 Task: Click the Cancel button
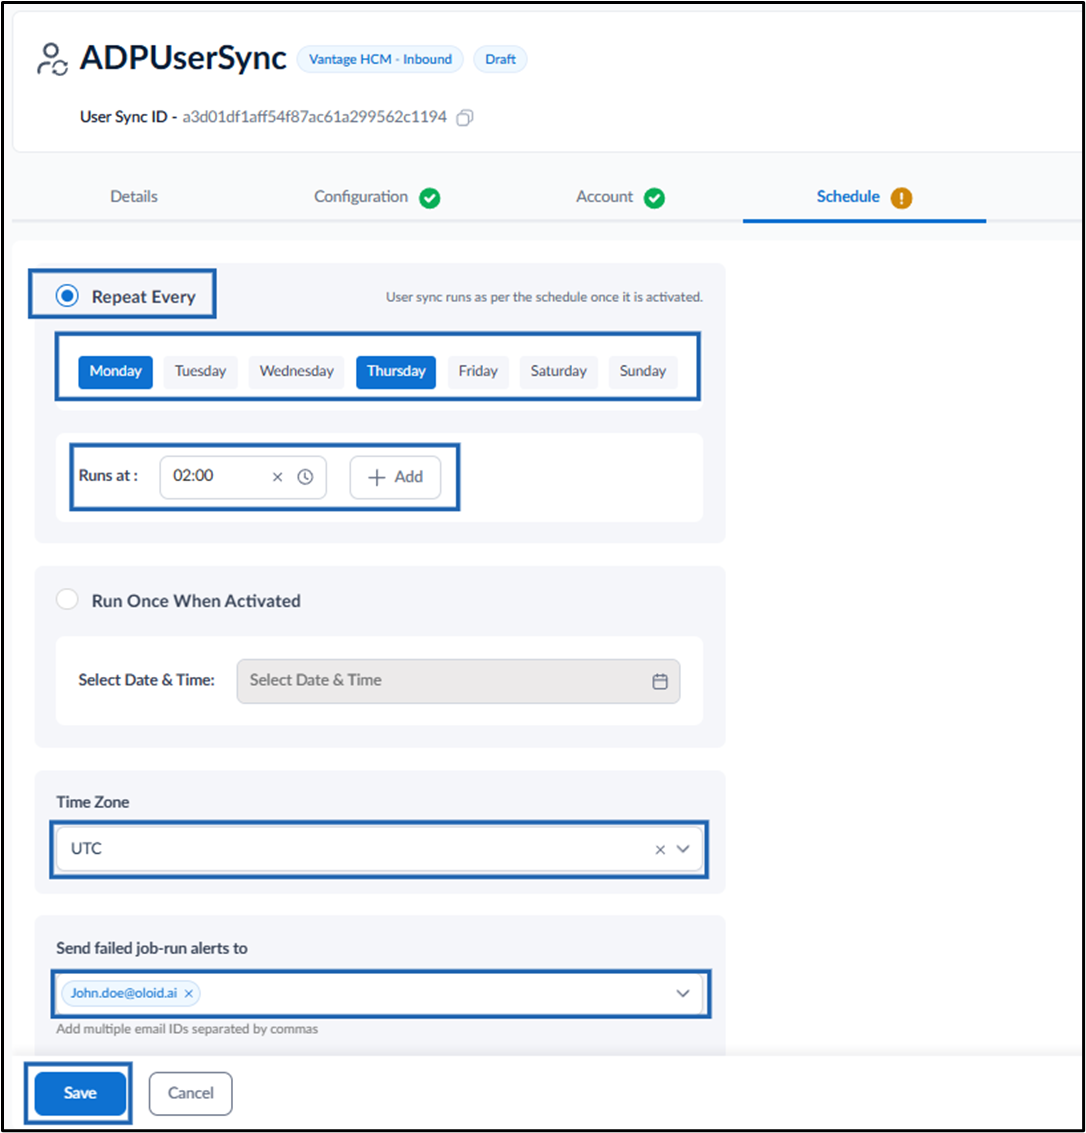coord(191,1093)
